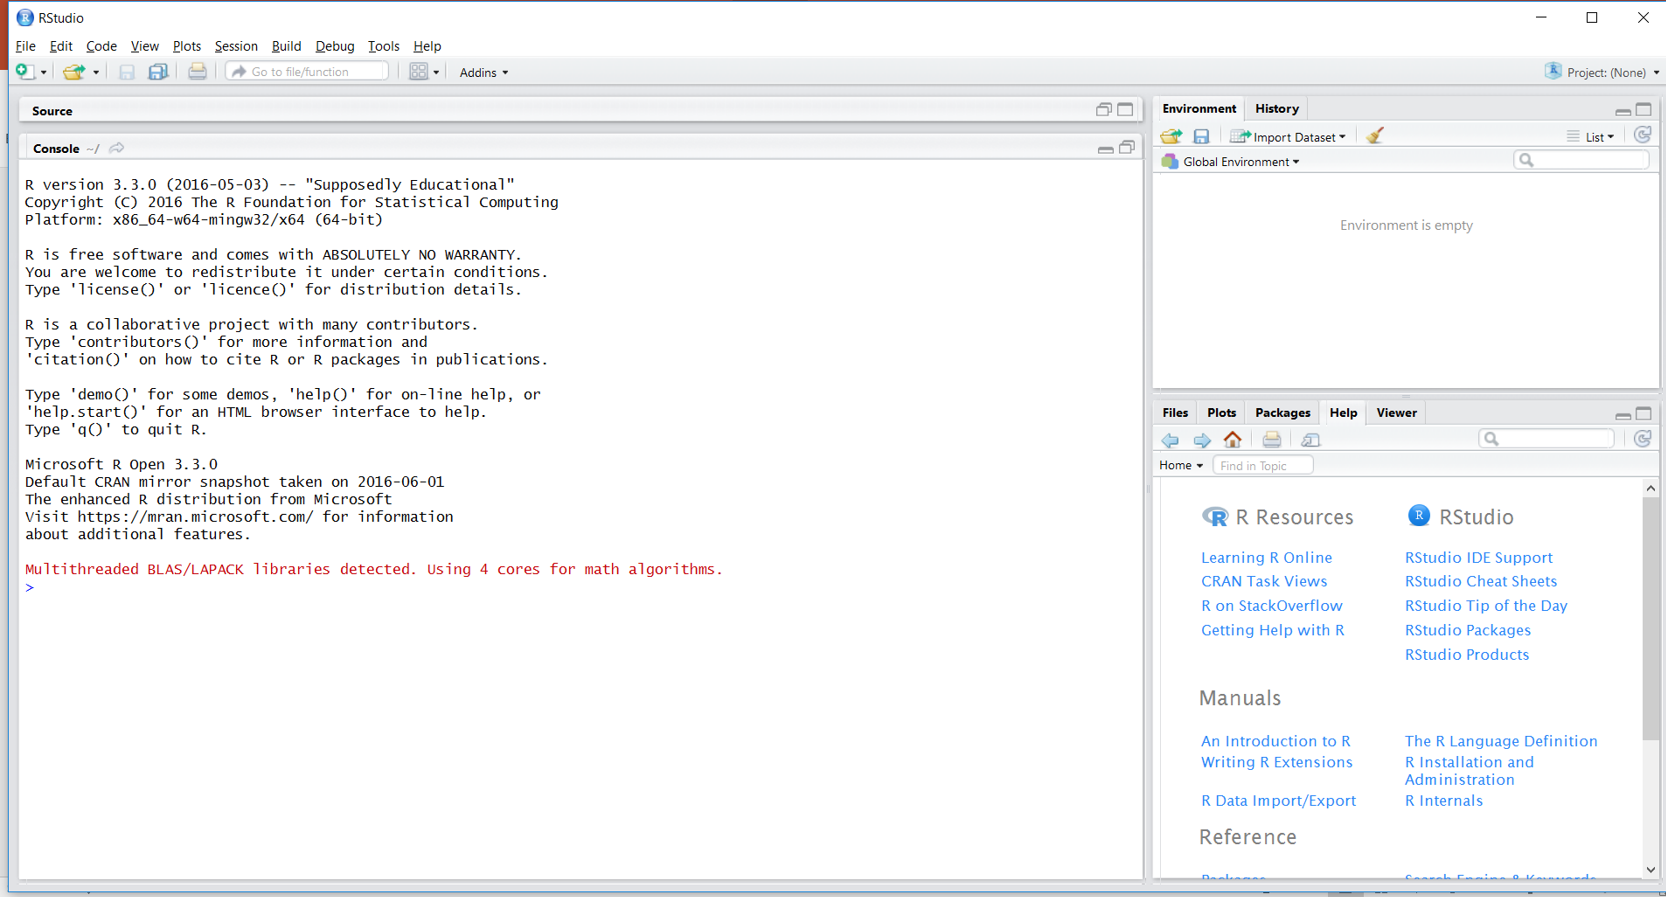Minimize the Help pane

1622,414
